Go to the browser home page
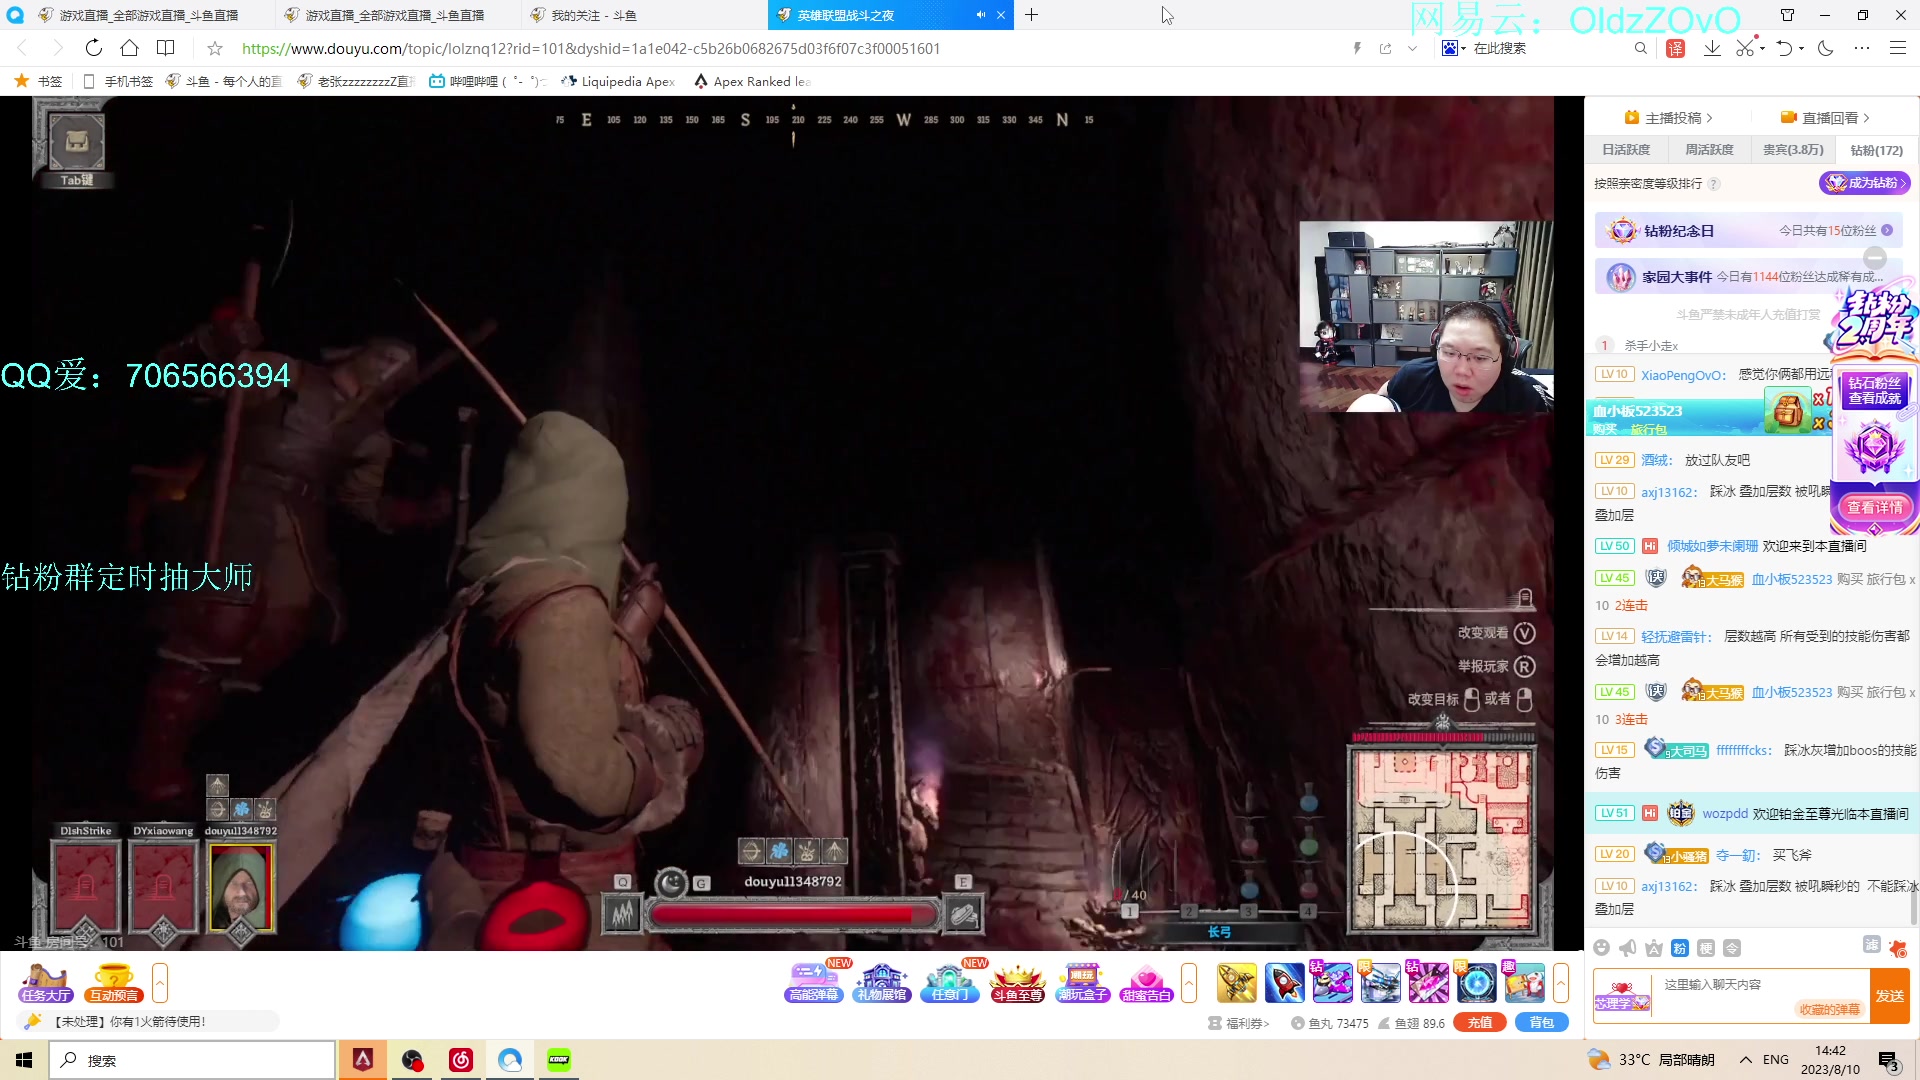 tap(129, 48)
